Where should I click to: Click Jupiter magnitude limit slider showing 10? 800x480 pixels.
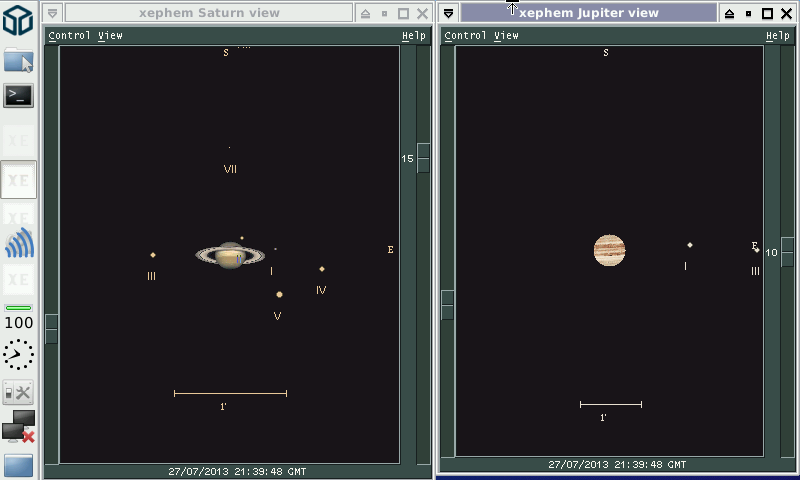(787, 252)
